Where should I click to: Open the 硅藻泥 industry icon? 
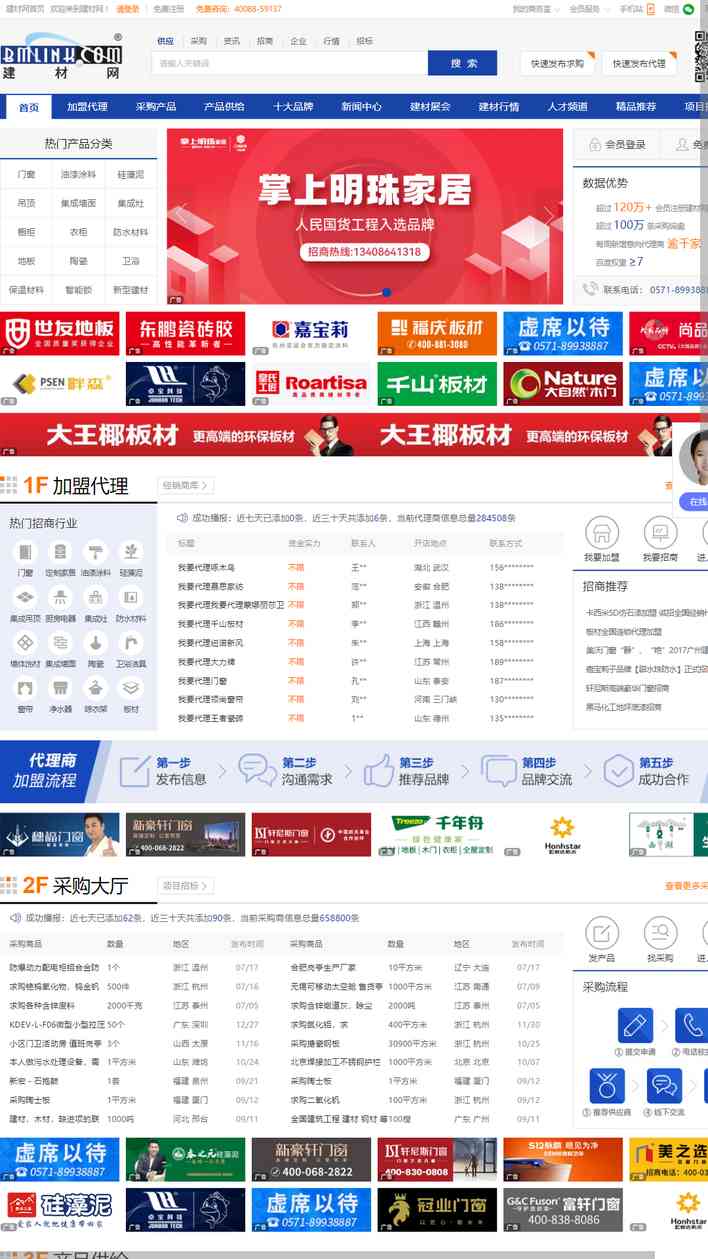tap(131, 551)
